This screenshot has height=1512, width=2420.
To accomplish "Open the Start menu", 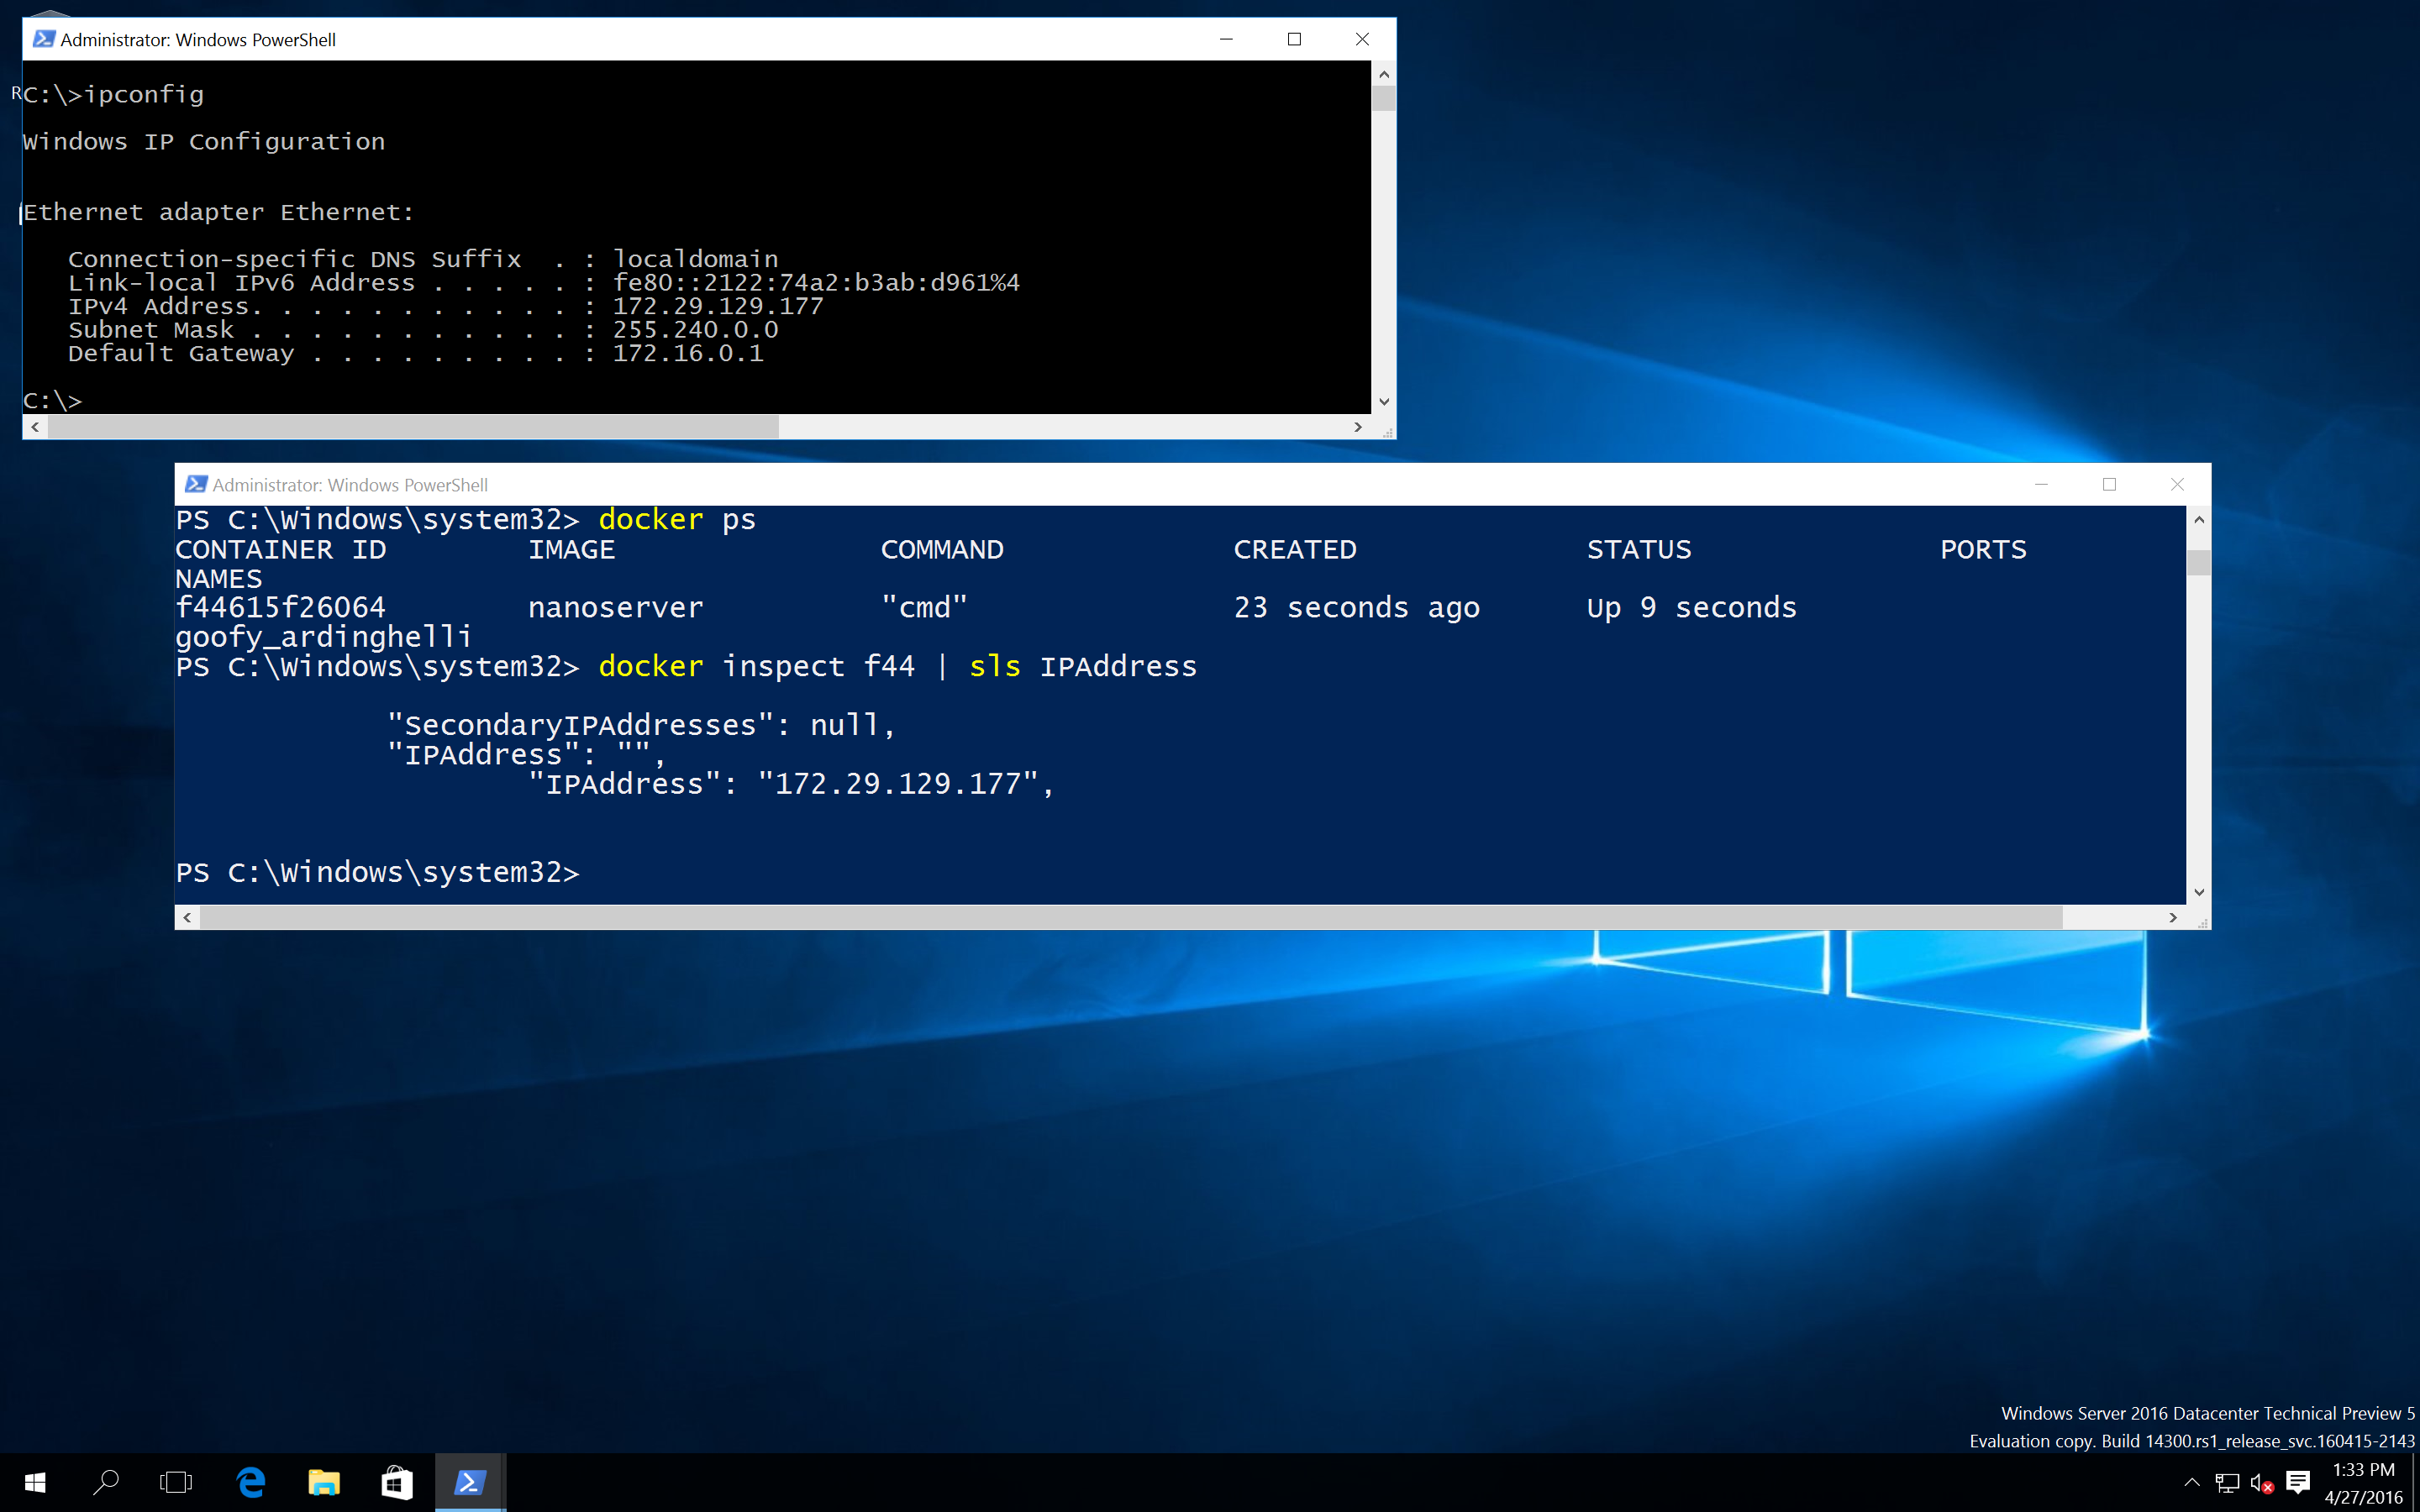I will 35,1482.
